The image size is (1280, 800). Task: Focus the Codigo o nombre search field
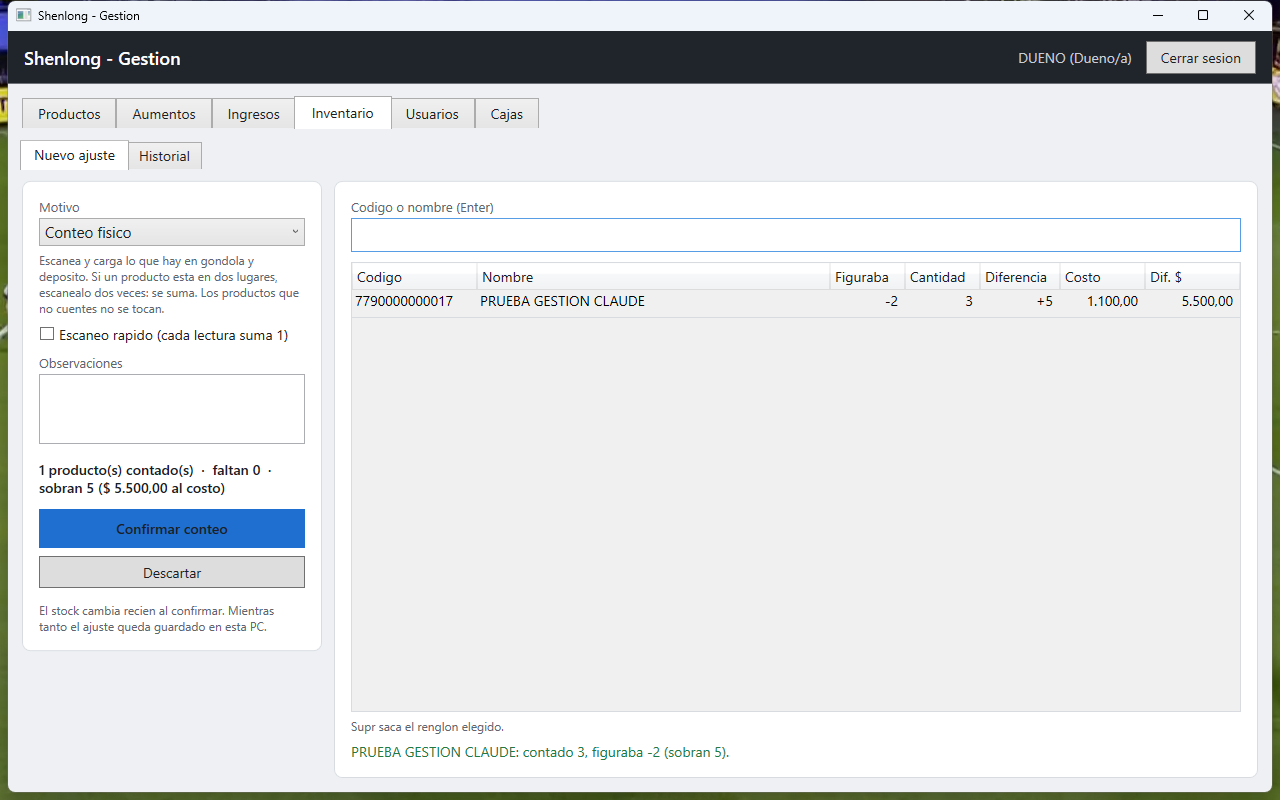(x=796, y=235)
